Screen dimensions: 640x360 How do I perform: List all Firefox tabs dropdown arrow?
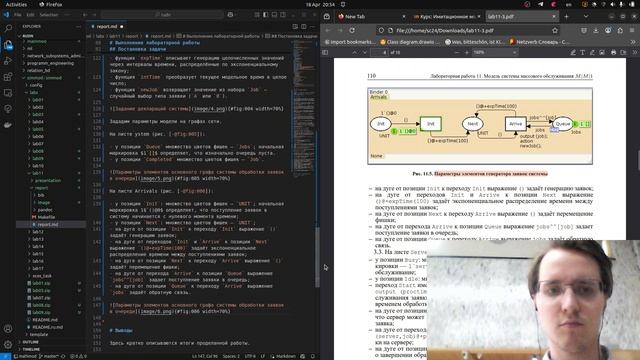pyautogui.click(x=586, y=17)
